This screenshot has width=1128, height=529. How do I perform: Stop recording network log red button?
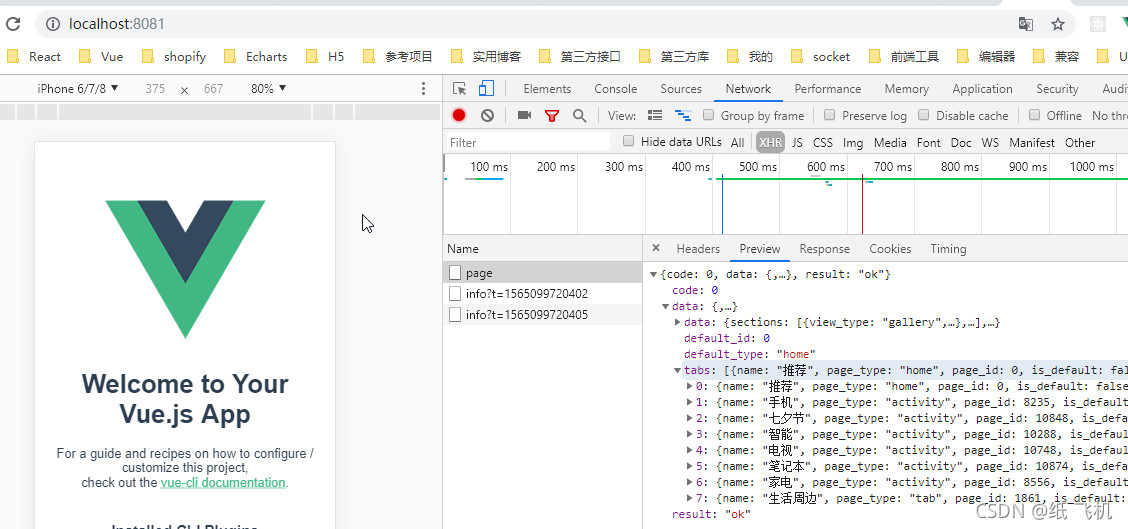[x=459, y=115]
